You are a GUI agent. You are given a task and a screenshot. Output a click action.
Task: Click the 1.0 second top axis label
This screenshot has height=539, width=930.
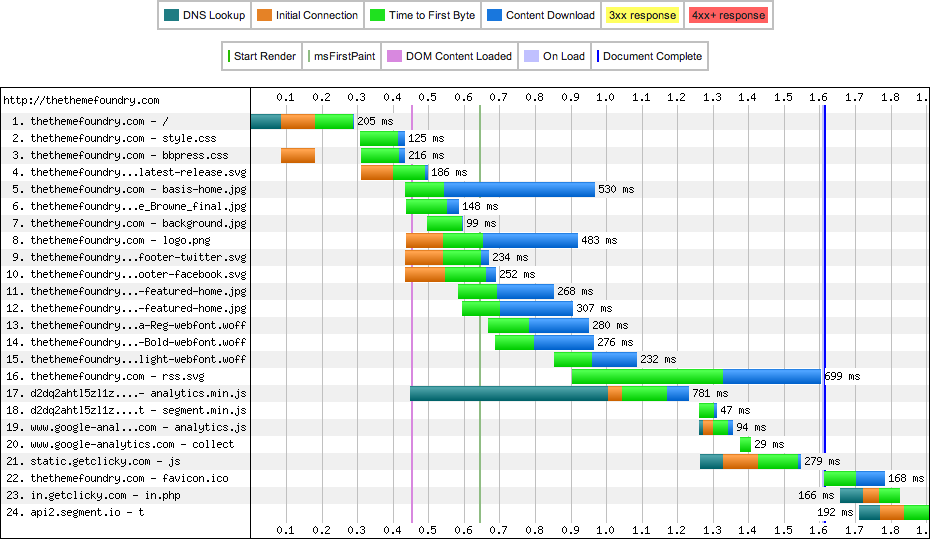606,97
